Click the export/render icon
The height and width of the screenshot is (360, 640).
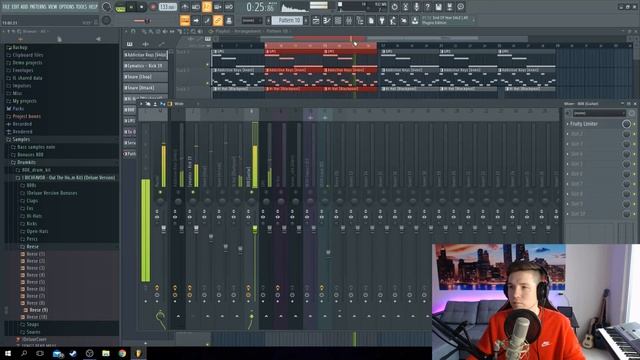point(449,7)
